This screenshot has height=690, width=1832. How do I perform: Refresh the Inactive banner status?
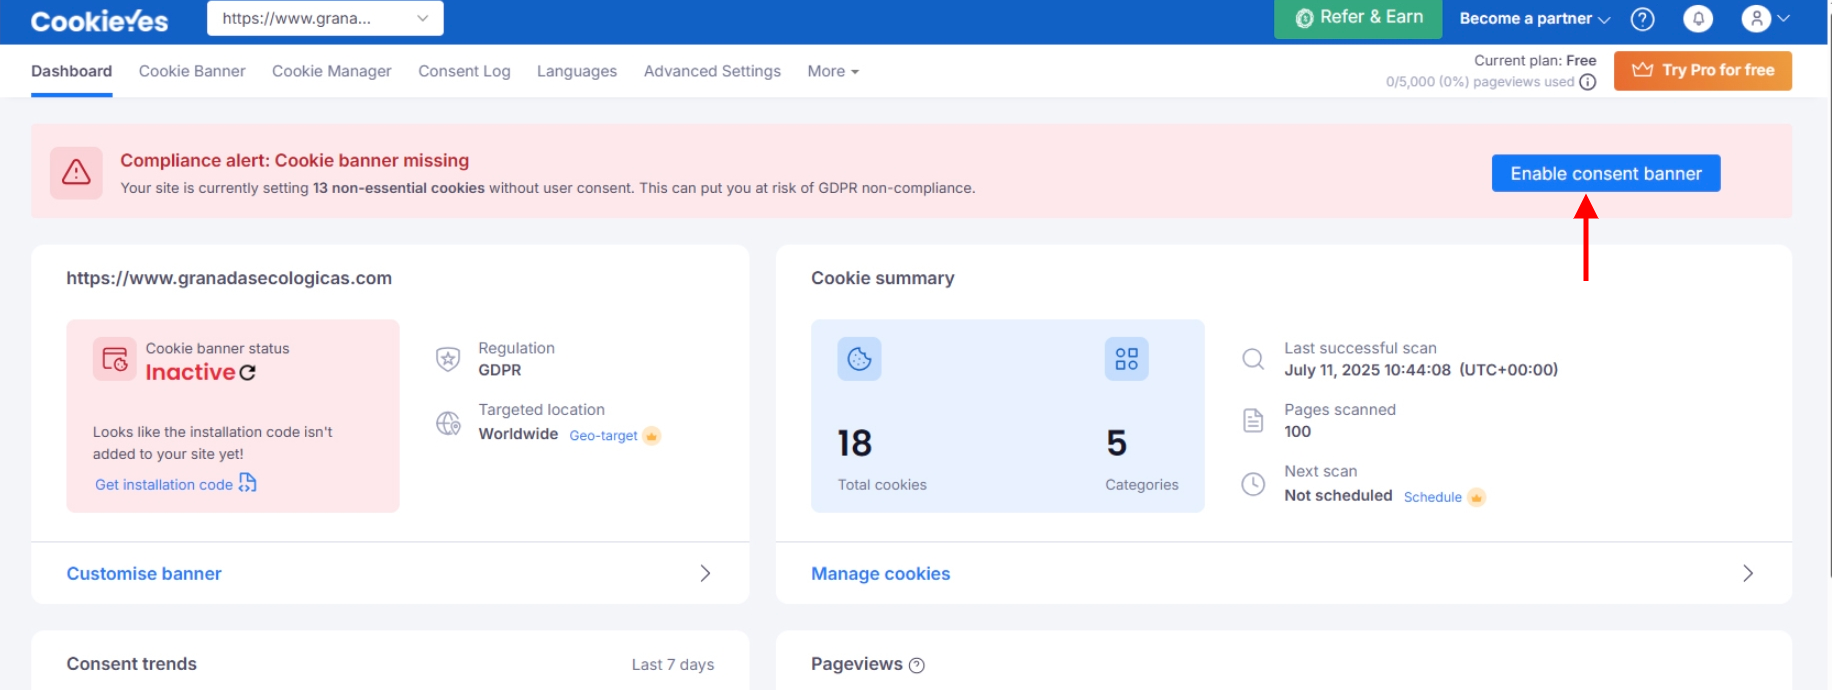247,373
